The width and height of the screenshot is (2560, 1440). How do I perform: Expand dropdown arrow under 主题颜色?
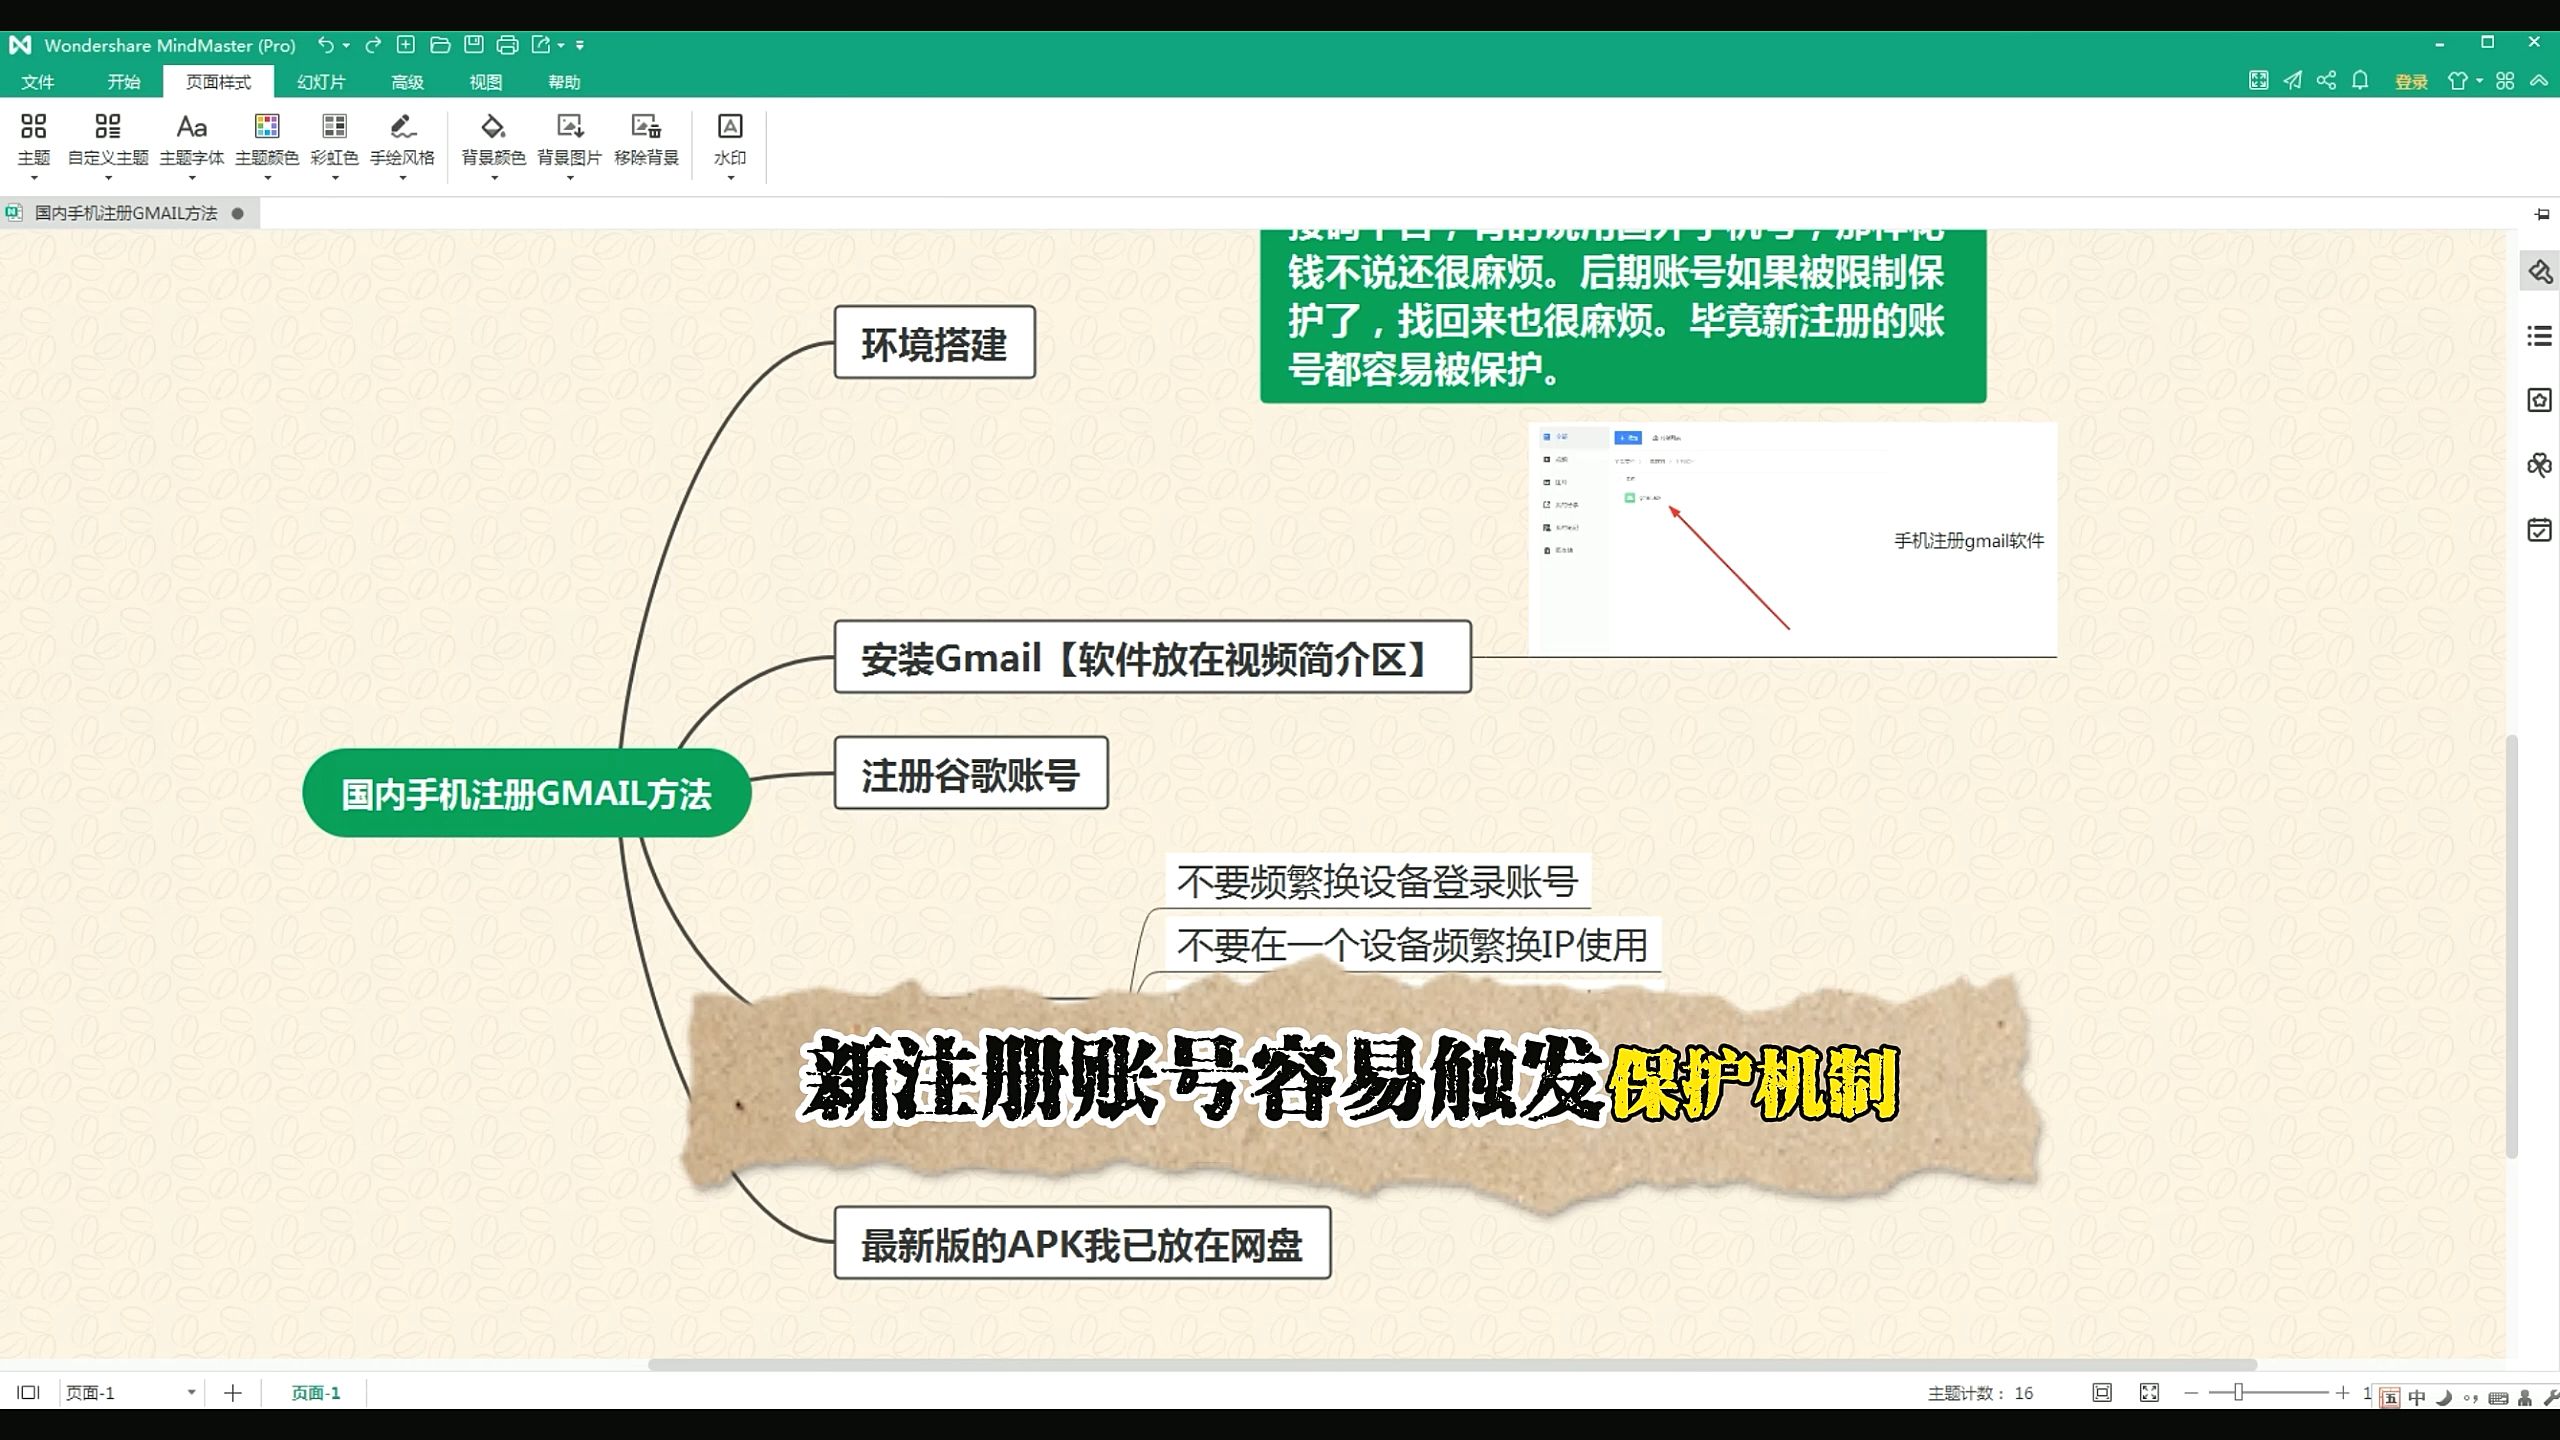click(x=267, y=178)
